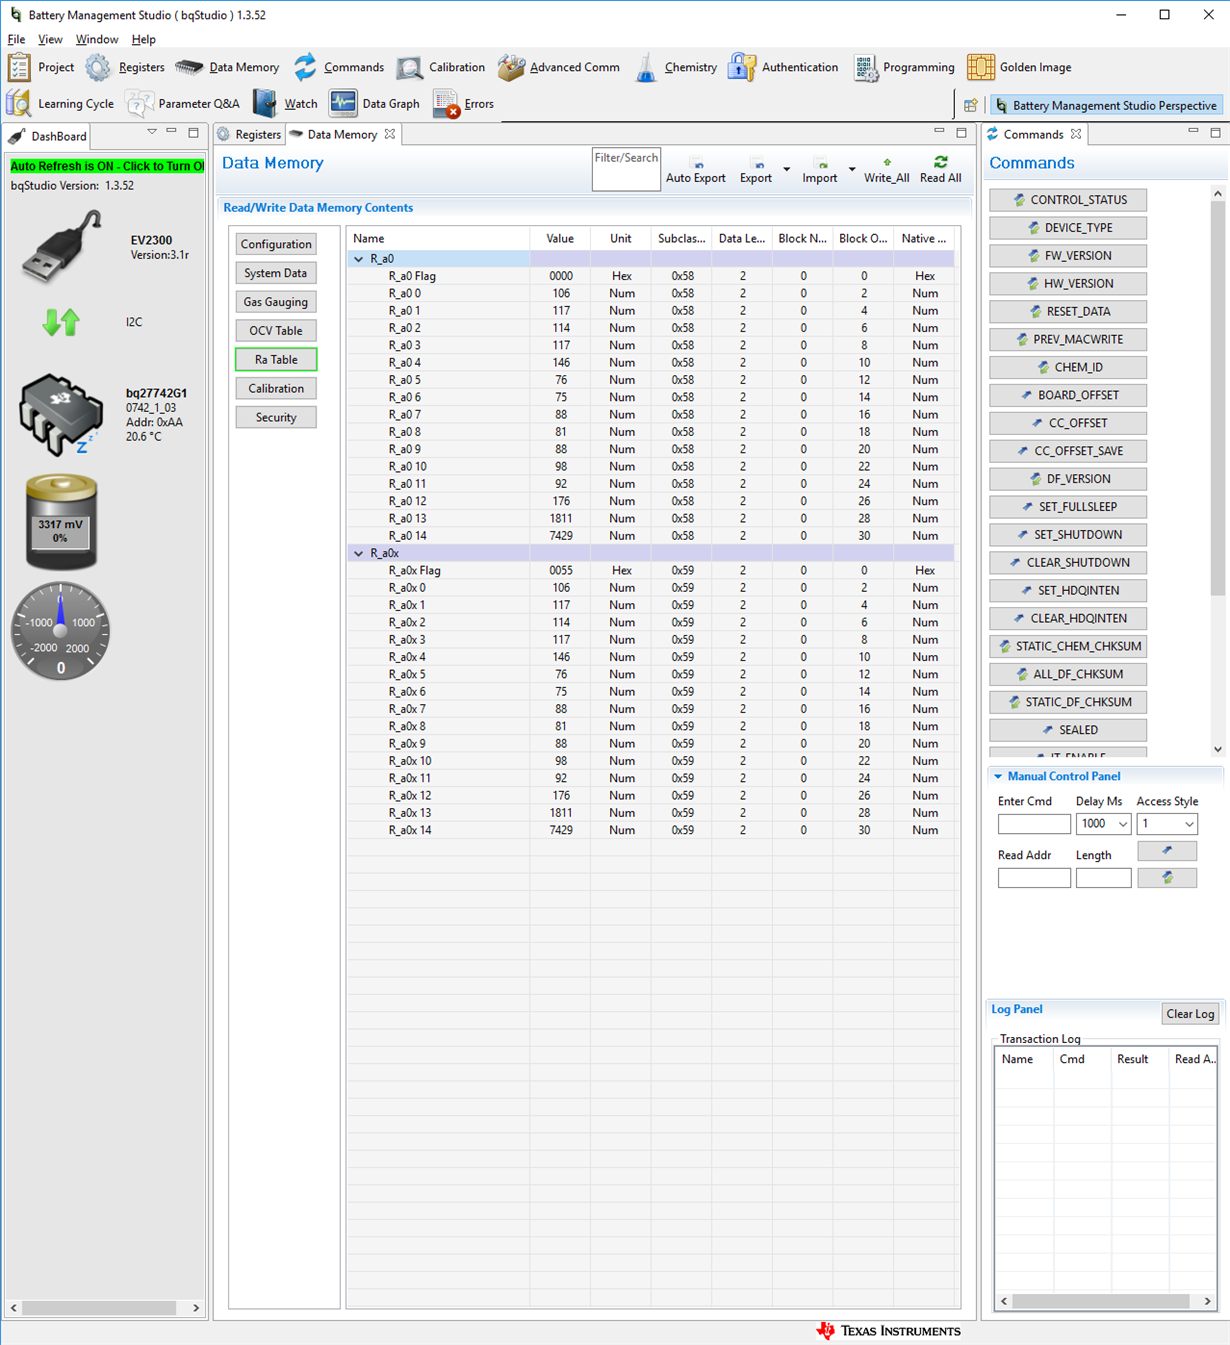
Task: Open the Commands toolbar icon
Action: [x=305, y=67]
